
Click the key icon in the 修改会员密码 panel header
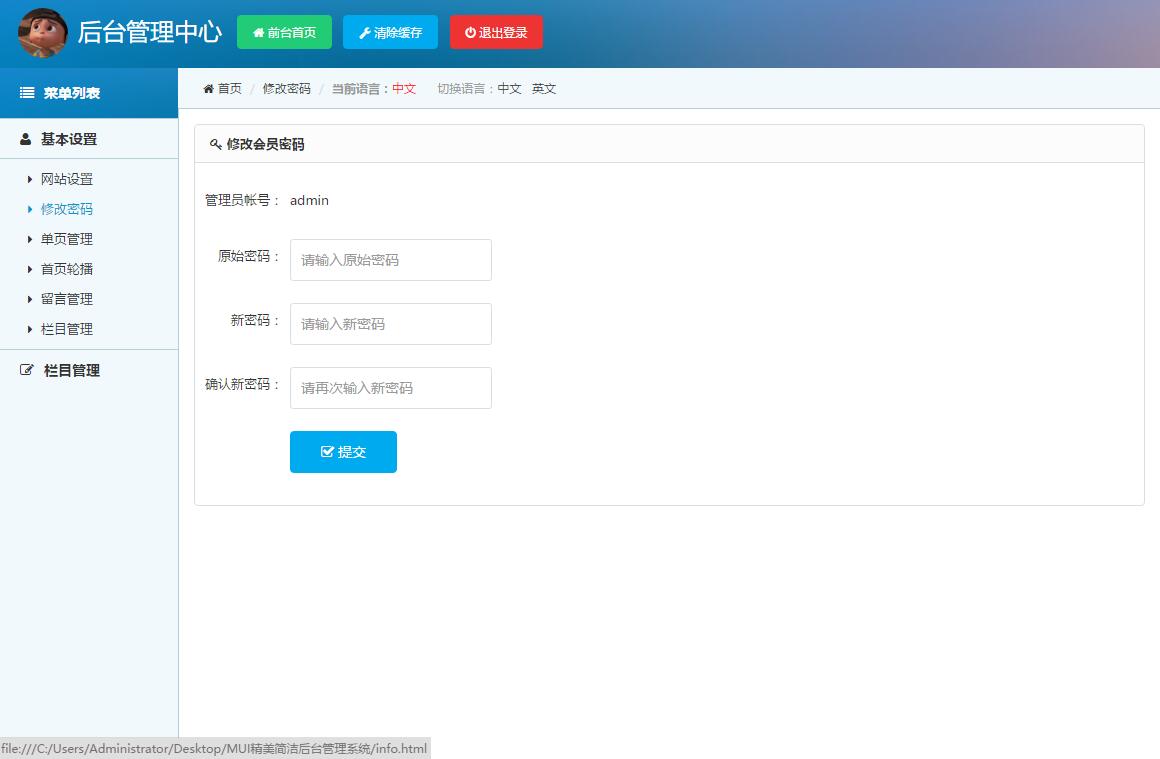[215, 143]
